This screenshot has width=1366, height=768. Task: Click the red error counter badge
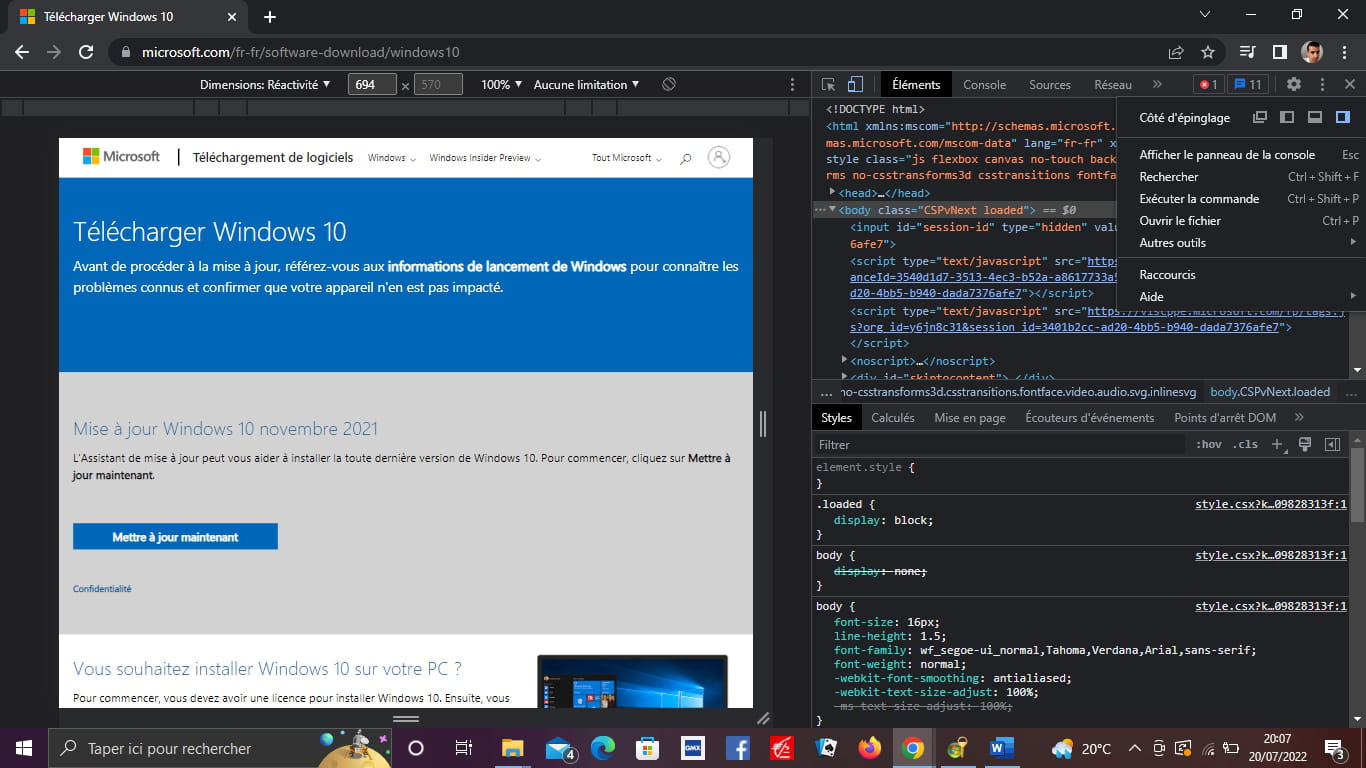tap(1208, 85)
